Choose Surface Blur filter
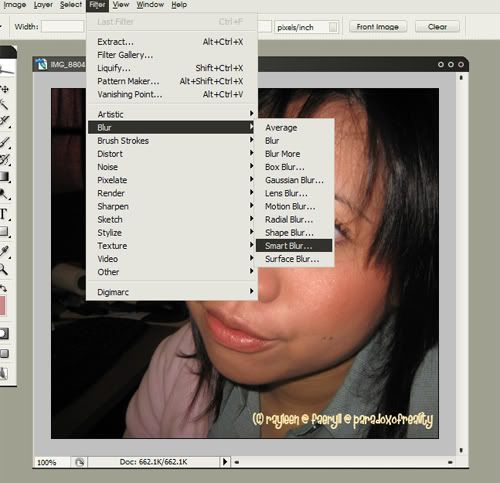 [x=294, y=259]
